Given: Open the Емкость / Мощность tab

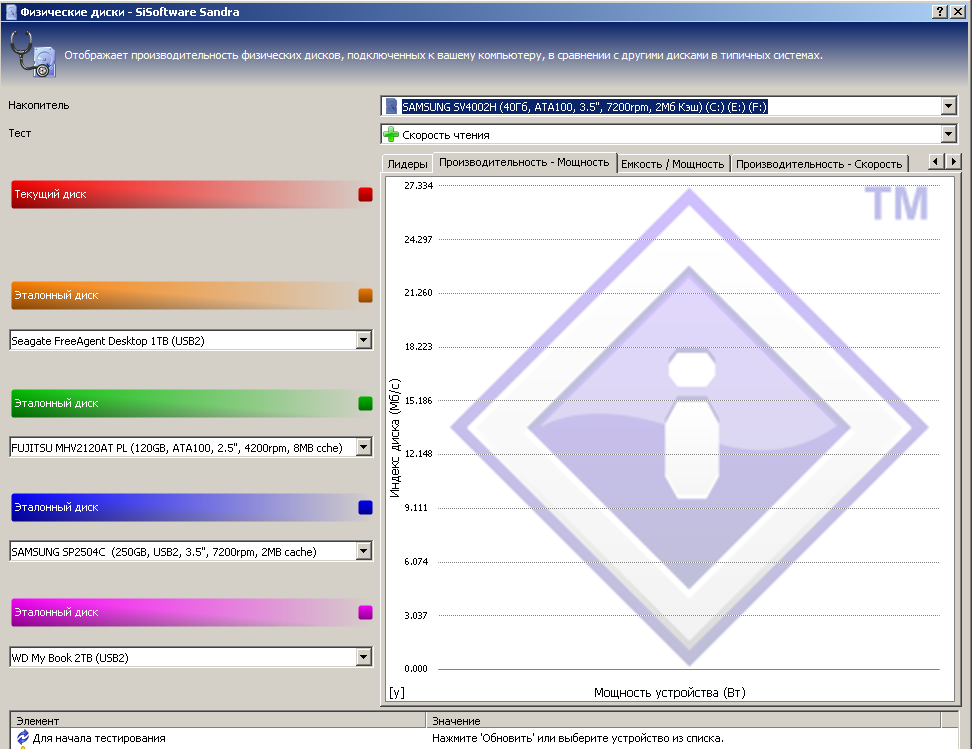Looking at the screenshot, I should point(673,164).
